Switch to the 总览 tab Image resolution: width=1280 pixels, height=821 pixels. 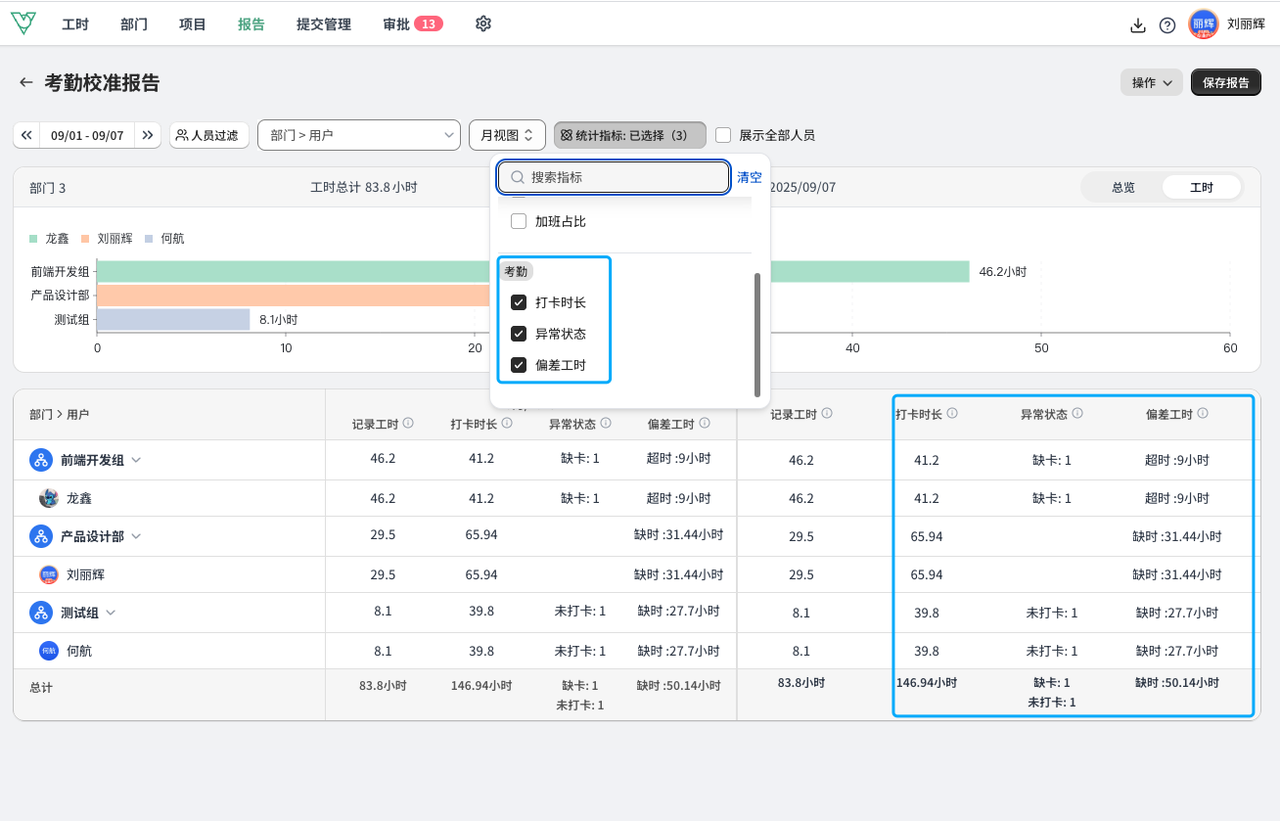[x=1122, y=187]
